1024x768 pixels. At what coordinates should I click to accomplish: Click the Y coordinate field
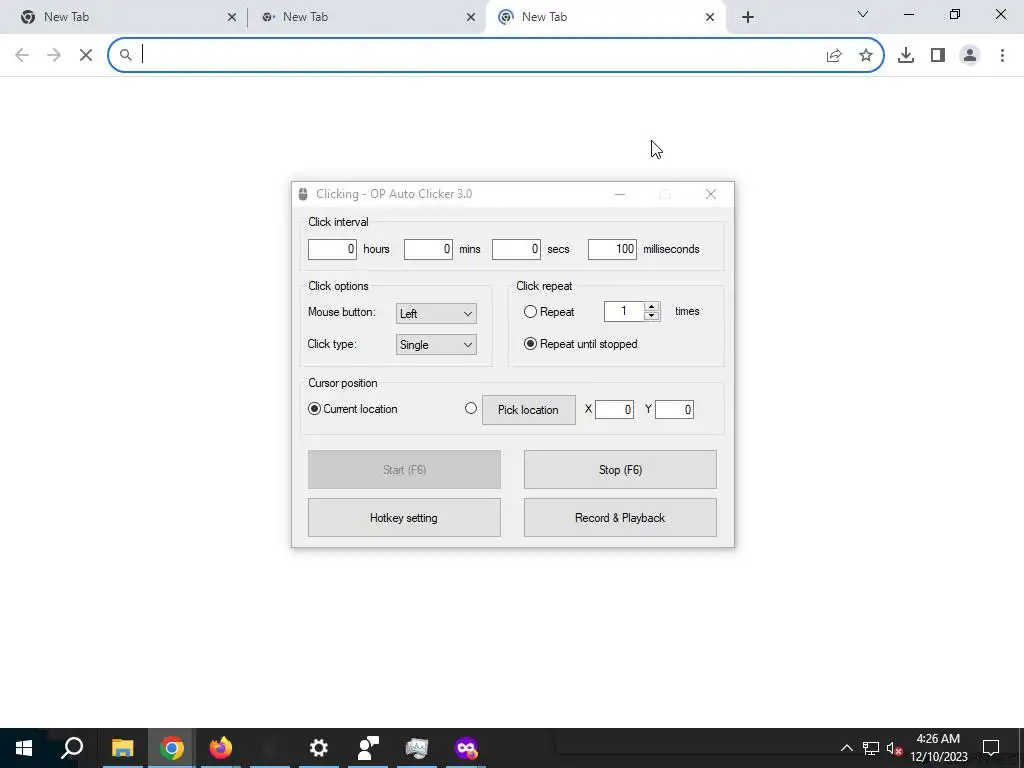click(674, 409)
